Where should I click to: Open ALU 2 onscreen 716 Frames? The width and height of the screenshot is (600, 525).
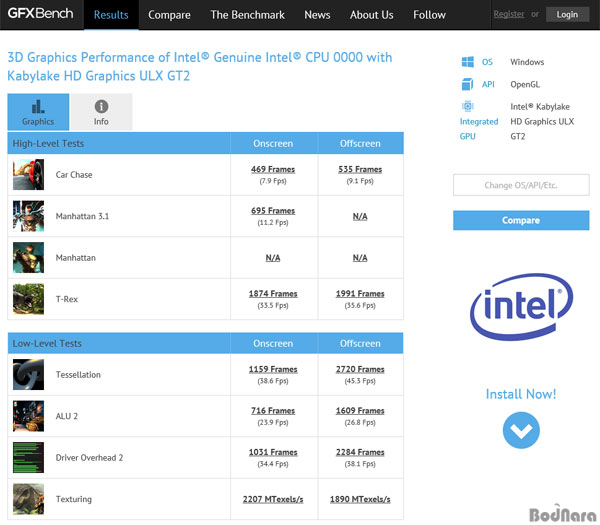pyautogui.click(x=273, y=411)
